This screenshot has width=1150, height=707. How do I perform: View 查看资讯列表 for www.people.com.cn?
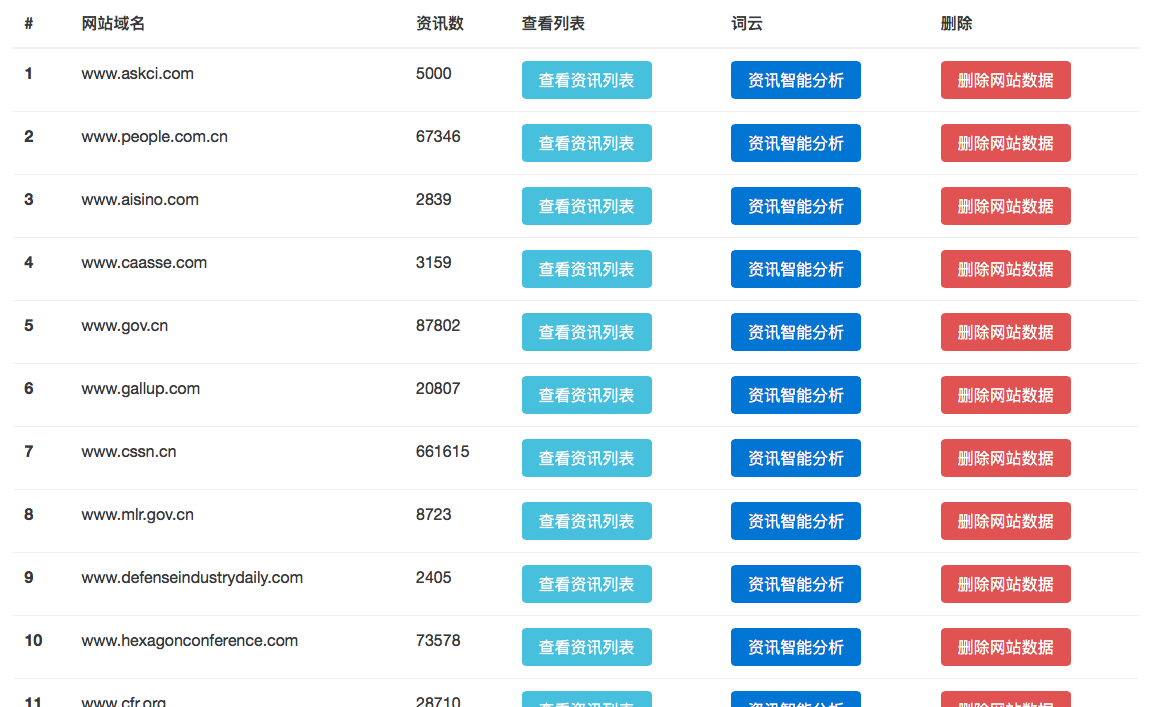coord(587,143)
